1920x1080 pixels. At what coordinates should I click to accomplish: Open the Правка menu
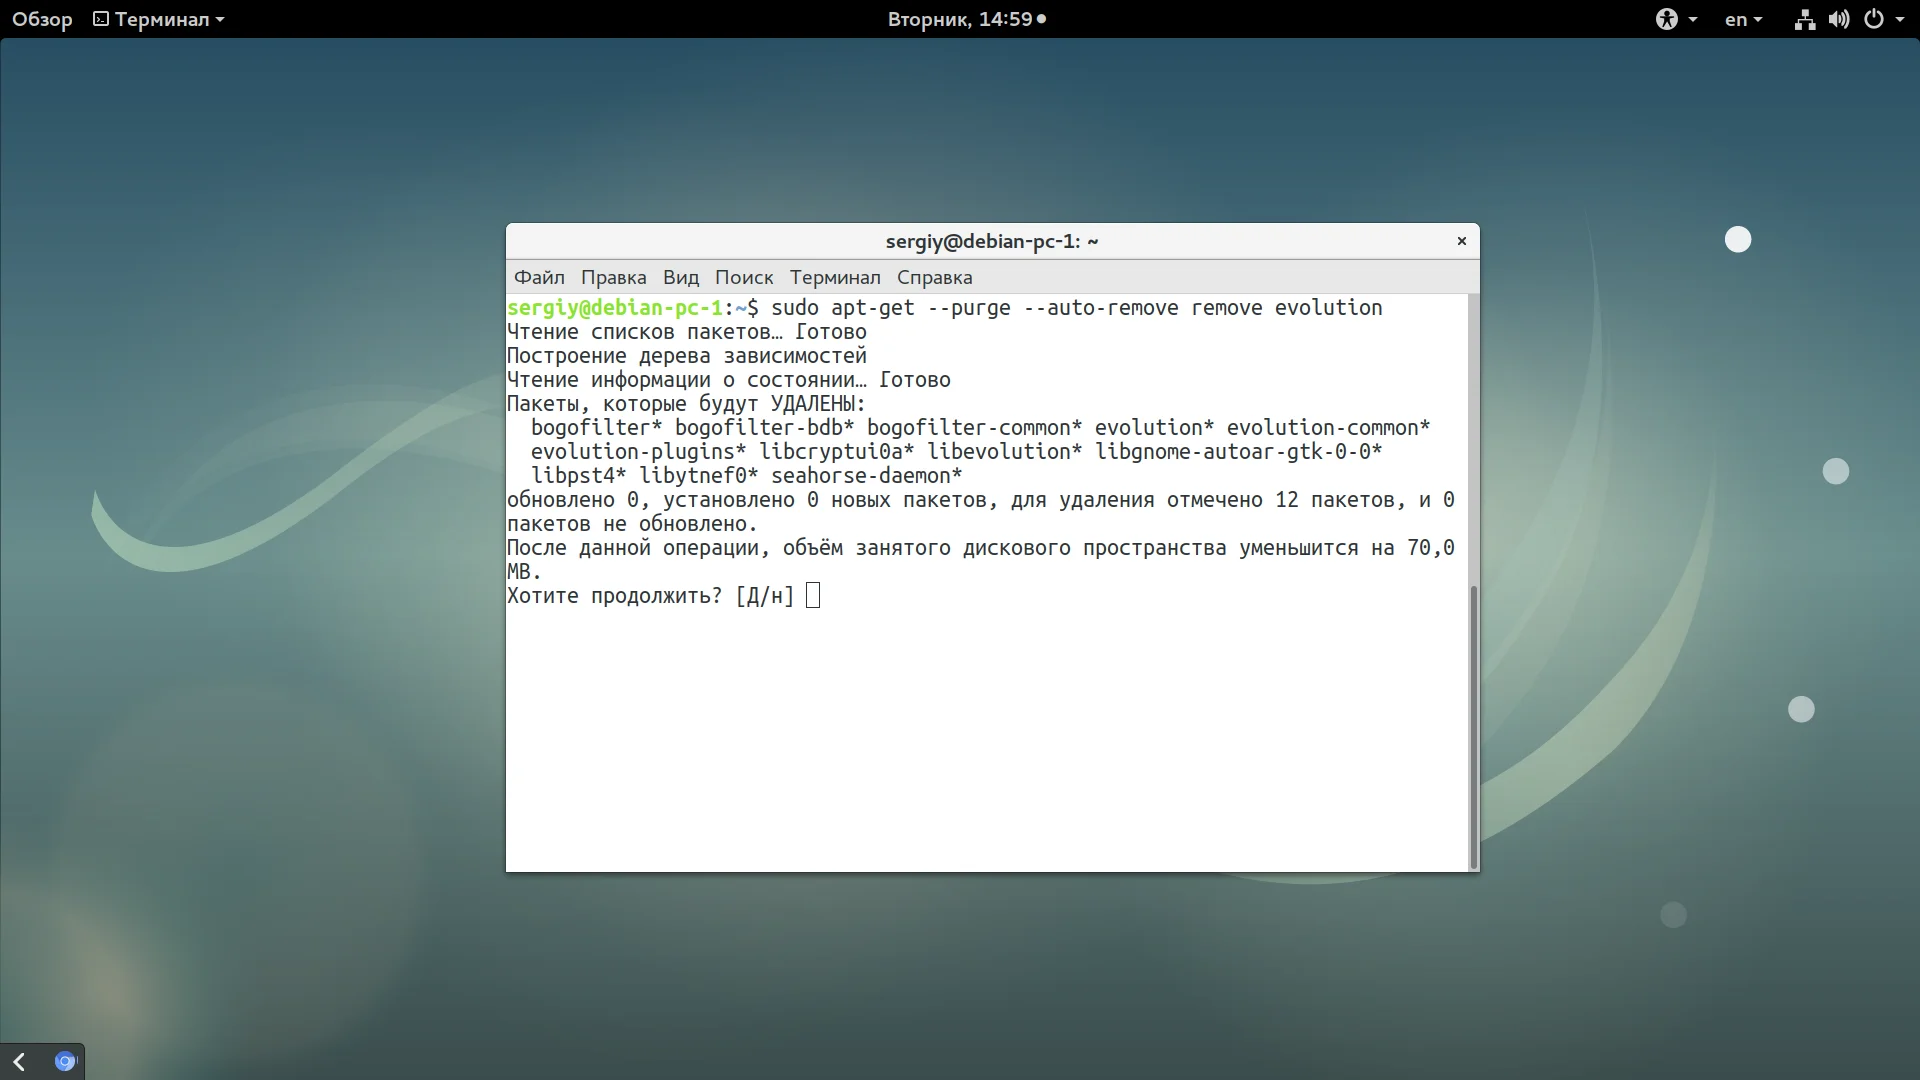coord(613,277)
